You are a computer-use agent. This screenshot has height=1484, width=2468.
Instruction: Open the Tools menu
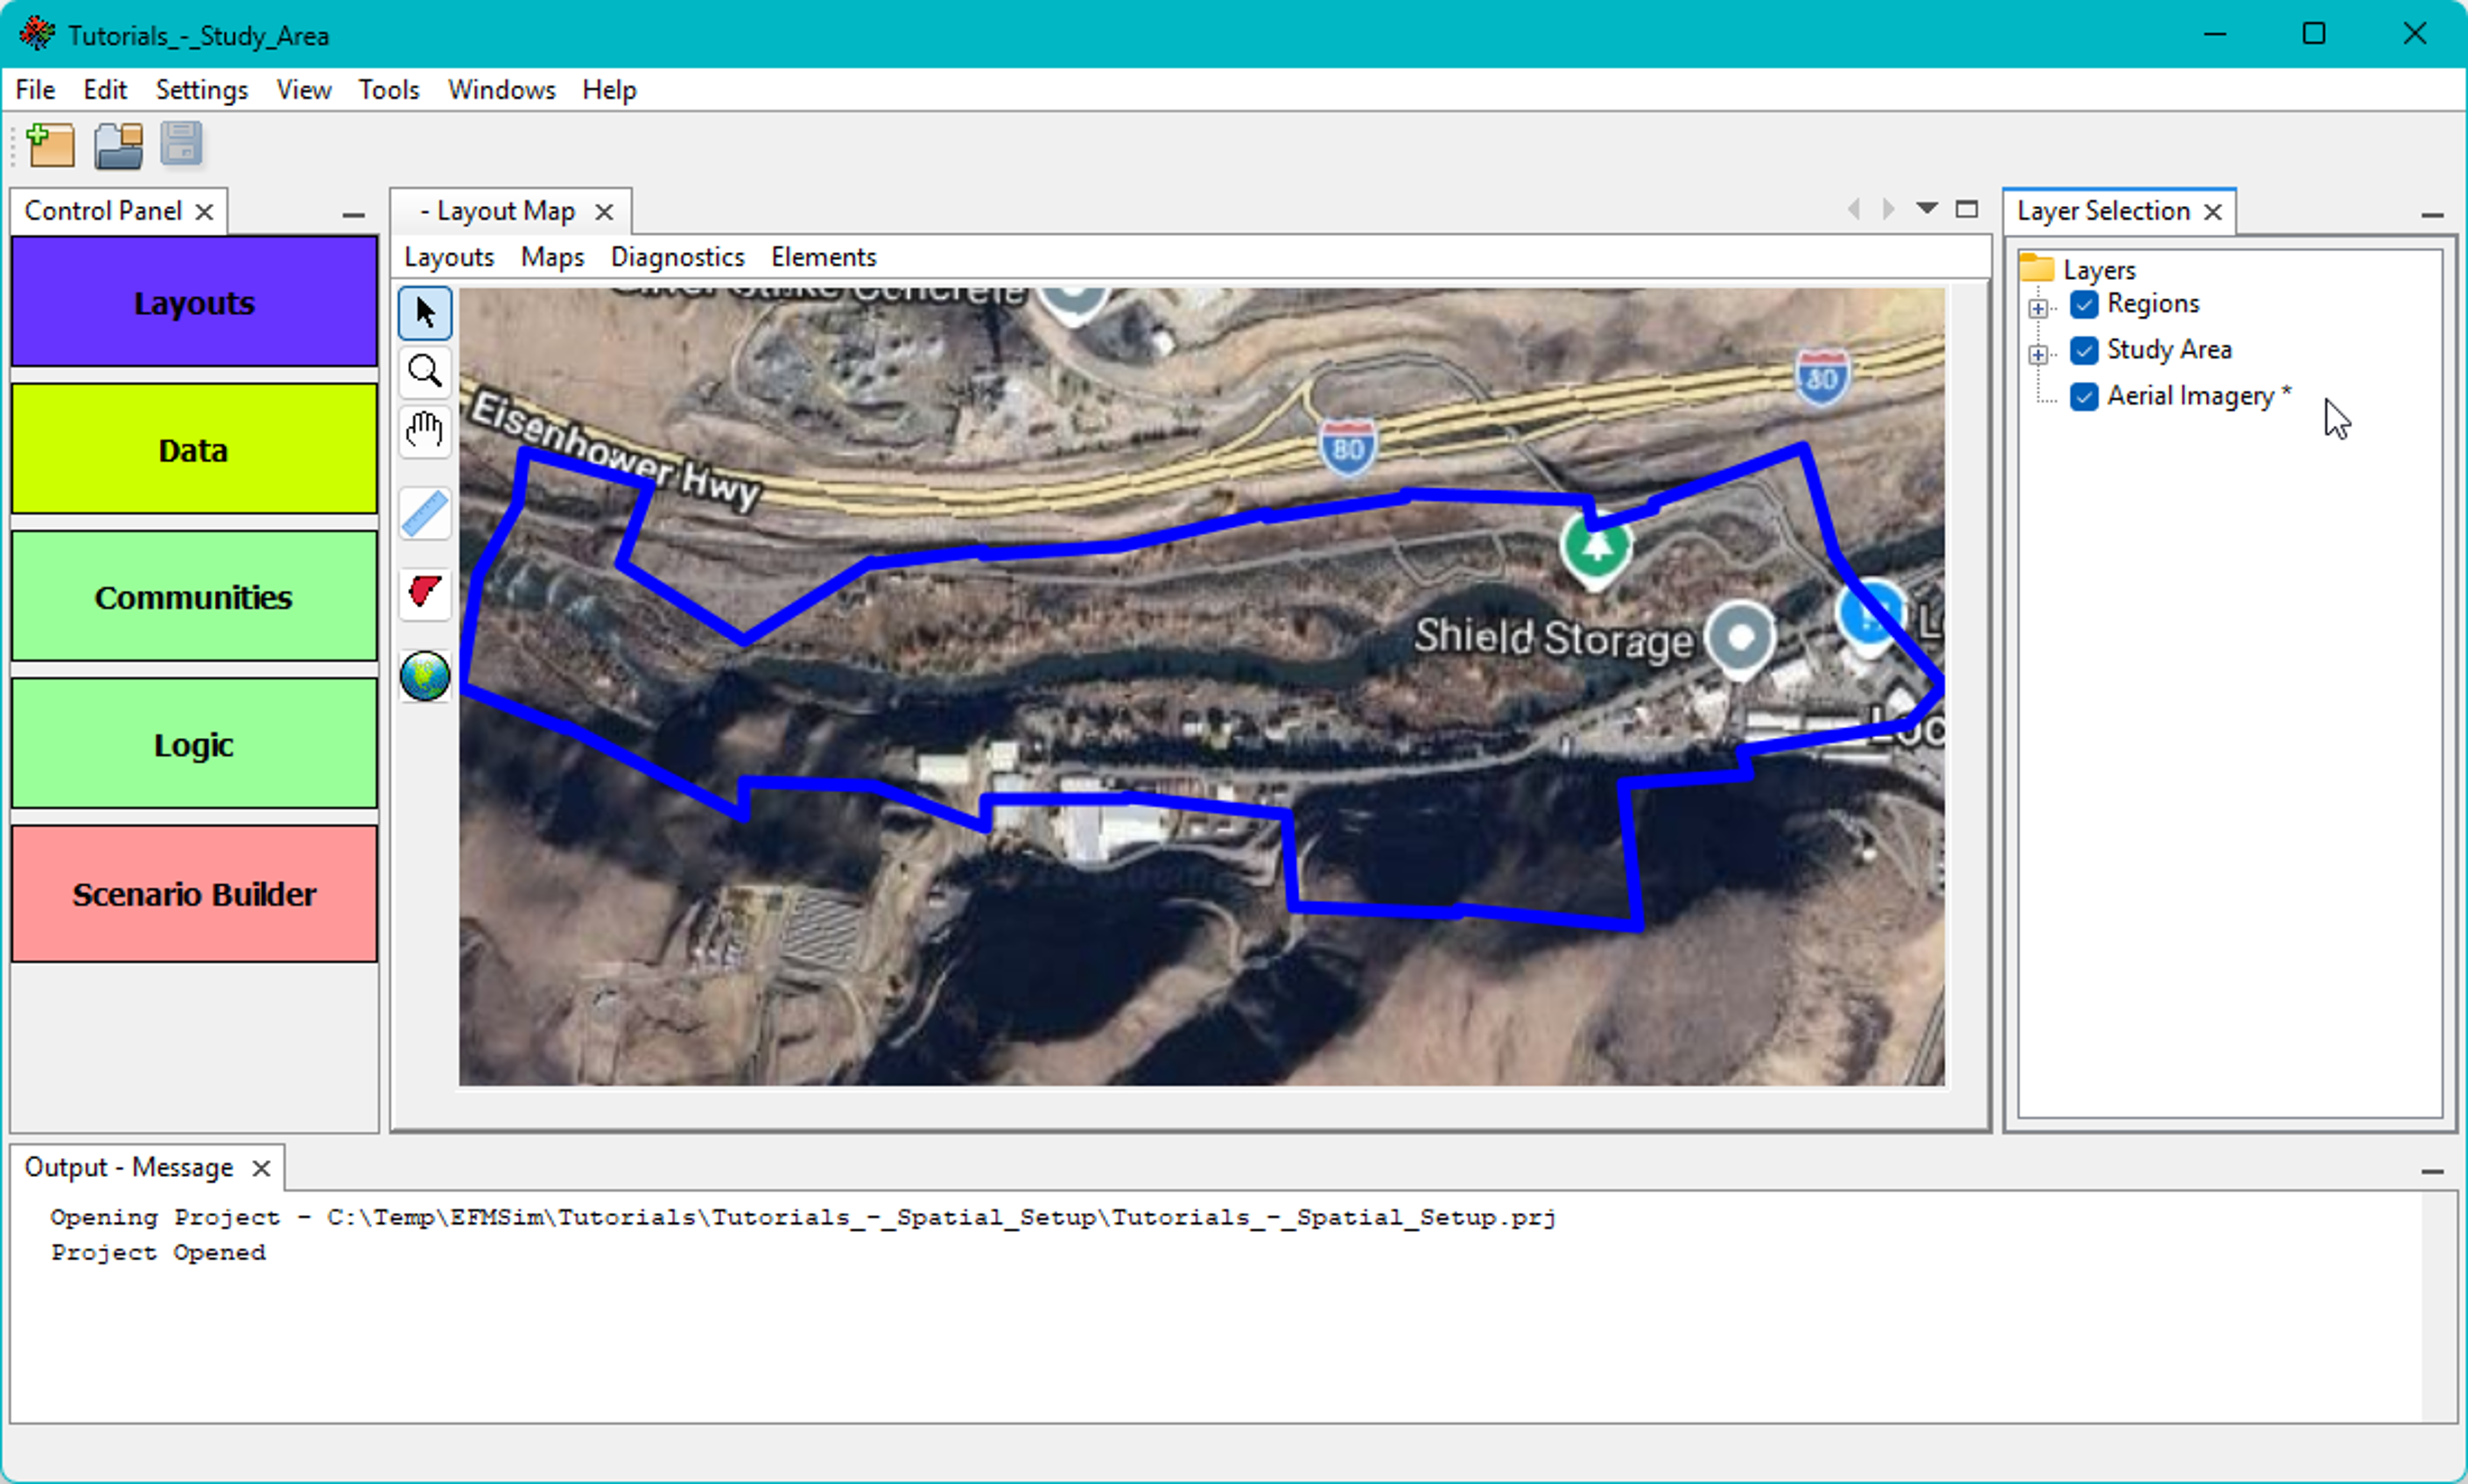point(388,90)
